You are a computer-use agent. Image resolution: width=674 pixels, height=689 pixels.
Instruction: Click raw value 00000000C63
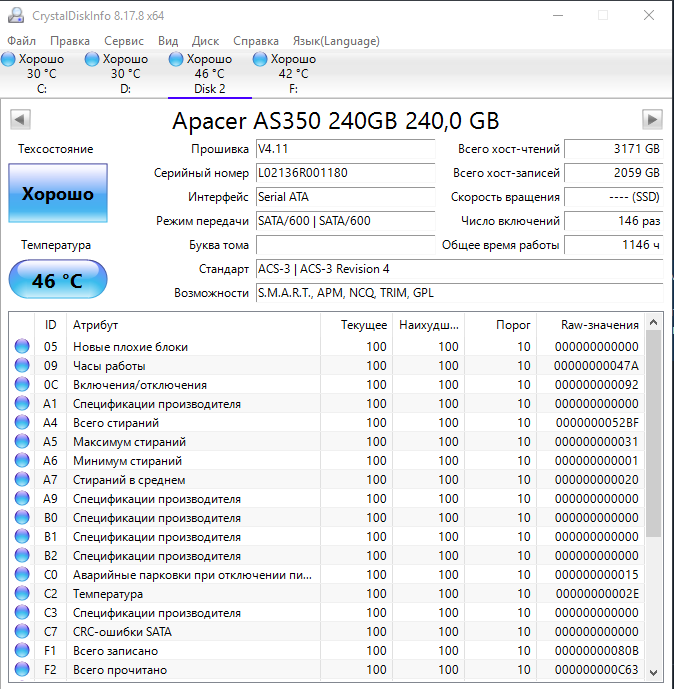click(596, 670)
